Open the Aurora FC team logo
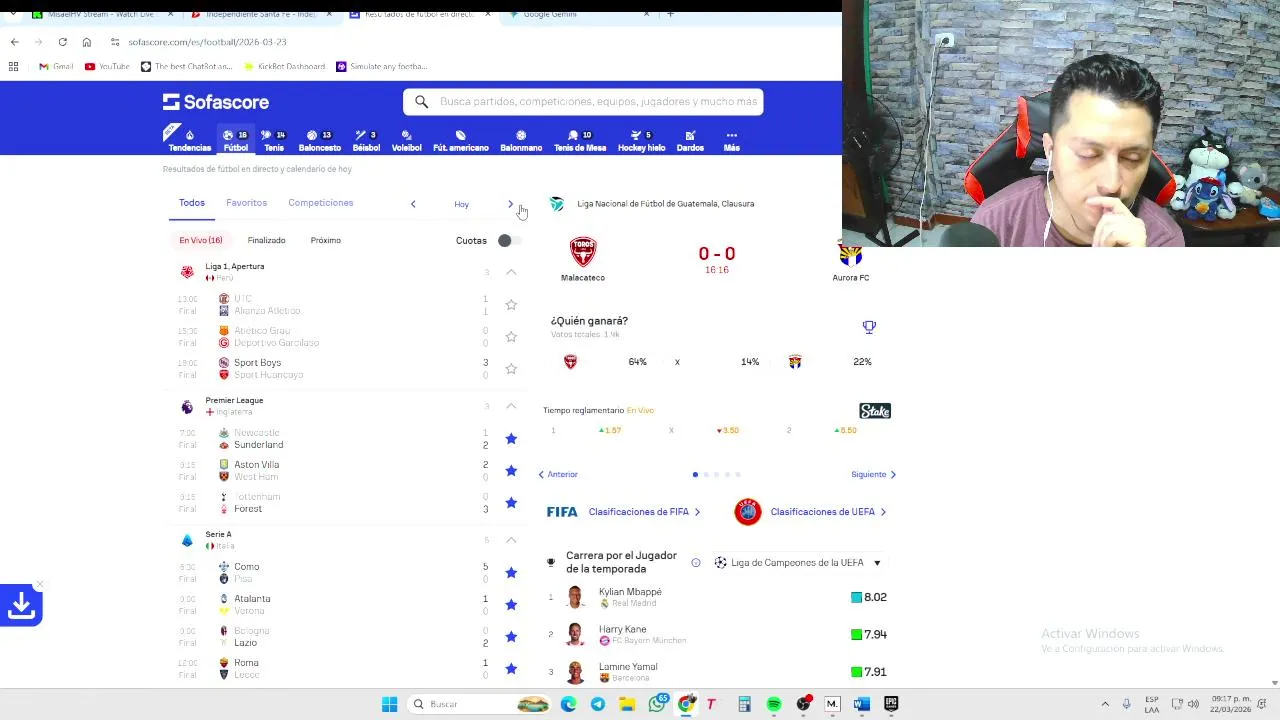This screenshot has height=720, width=1280. tap(851, 253)
